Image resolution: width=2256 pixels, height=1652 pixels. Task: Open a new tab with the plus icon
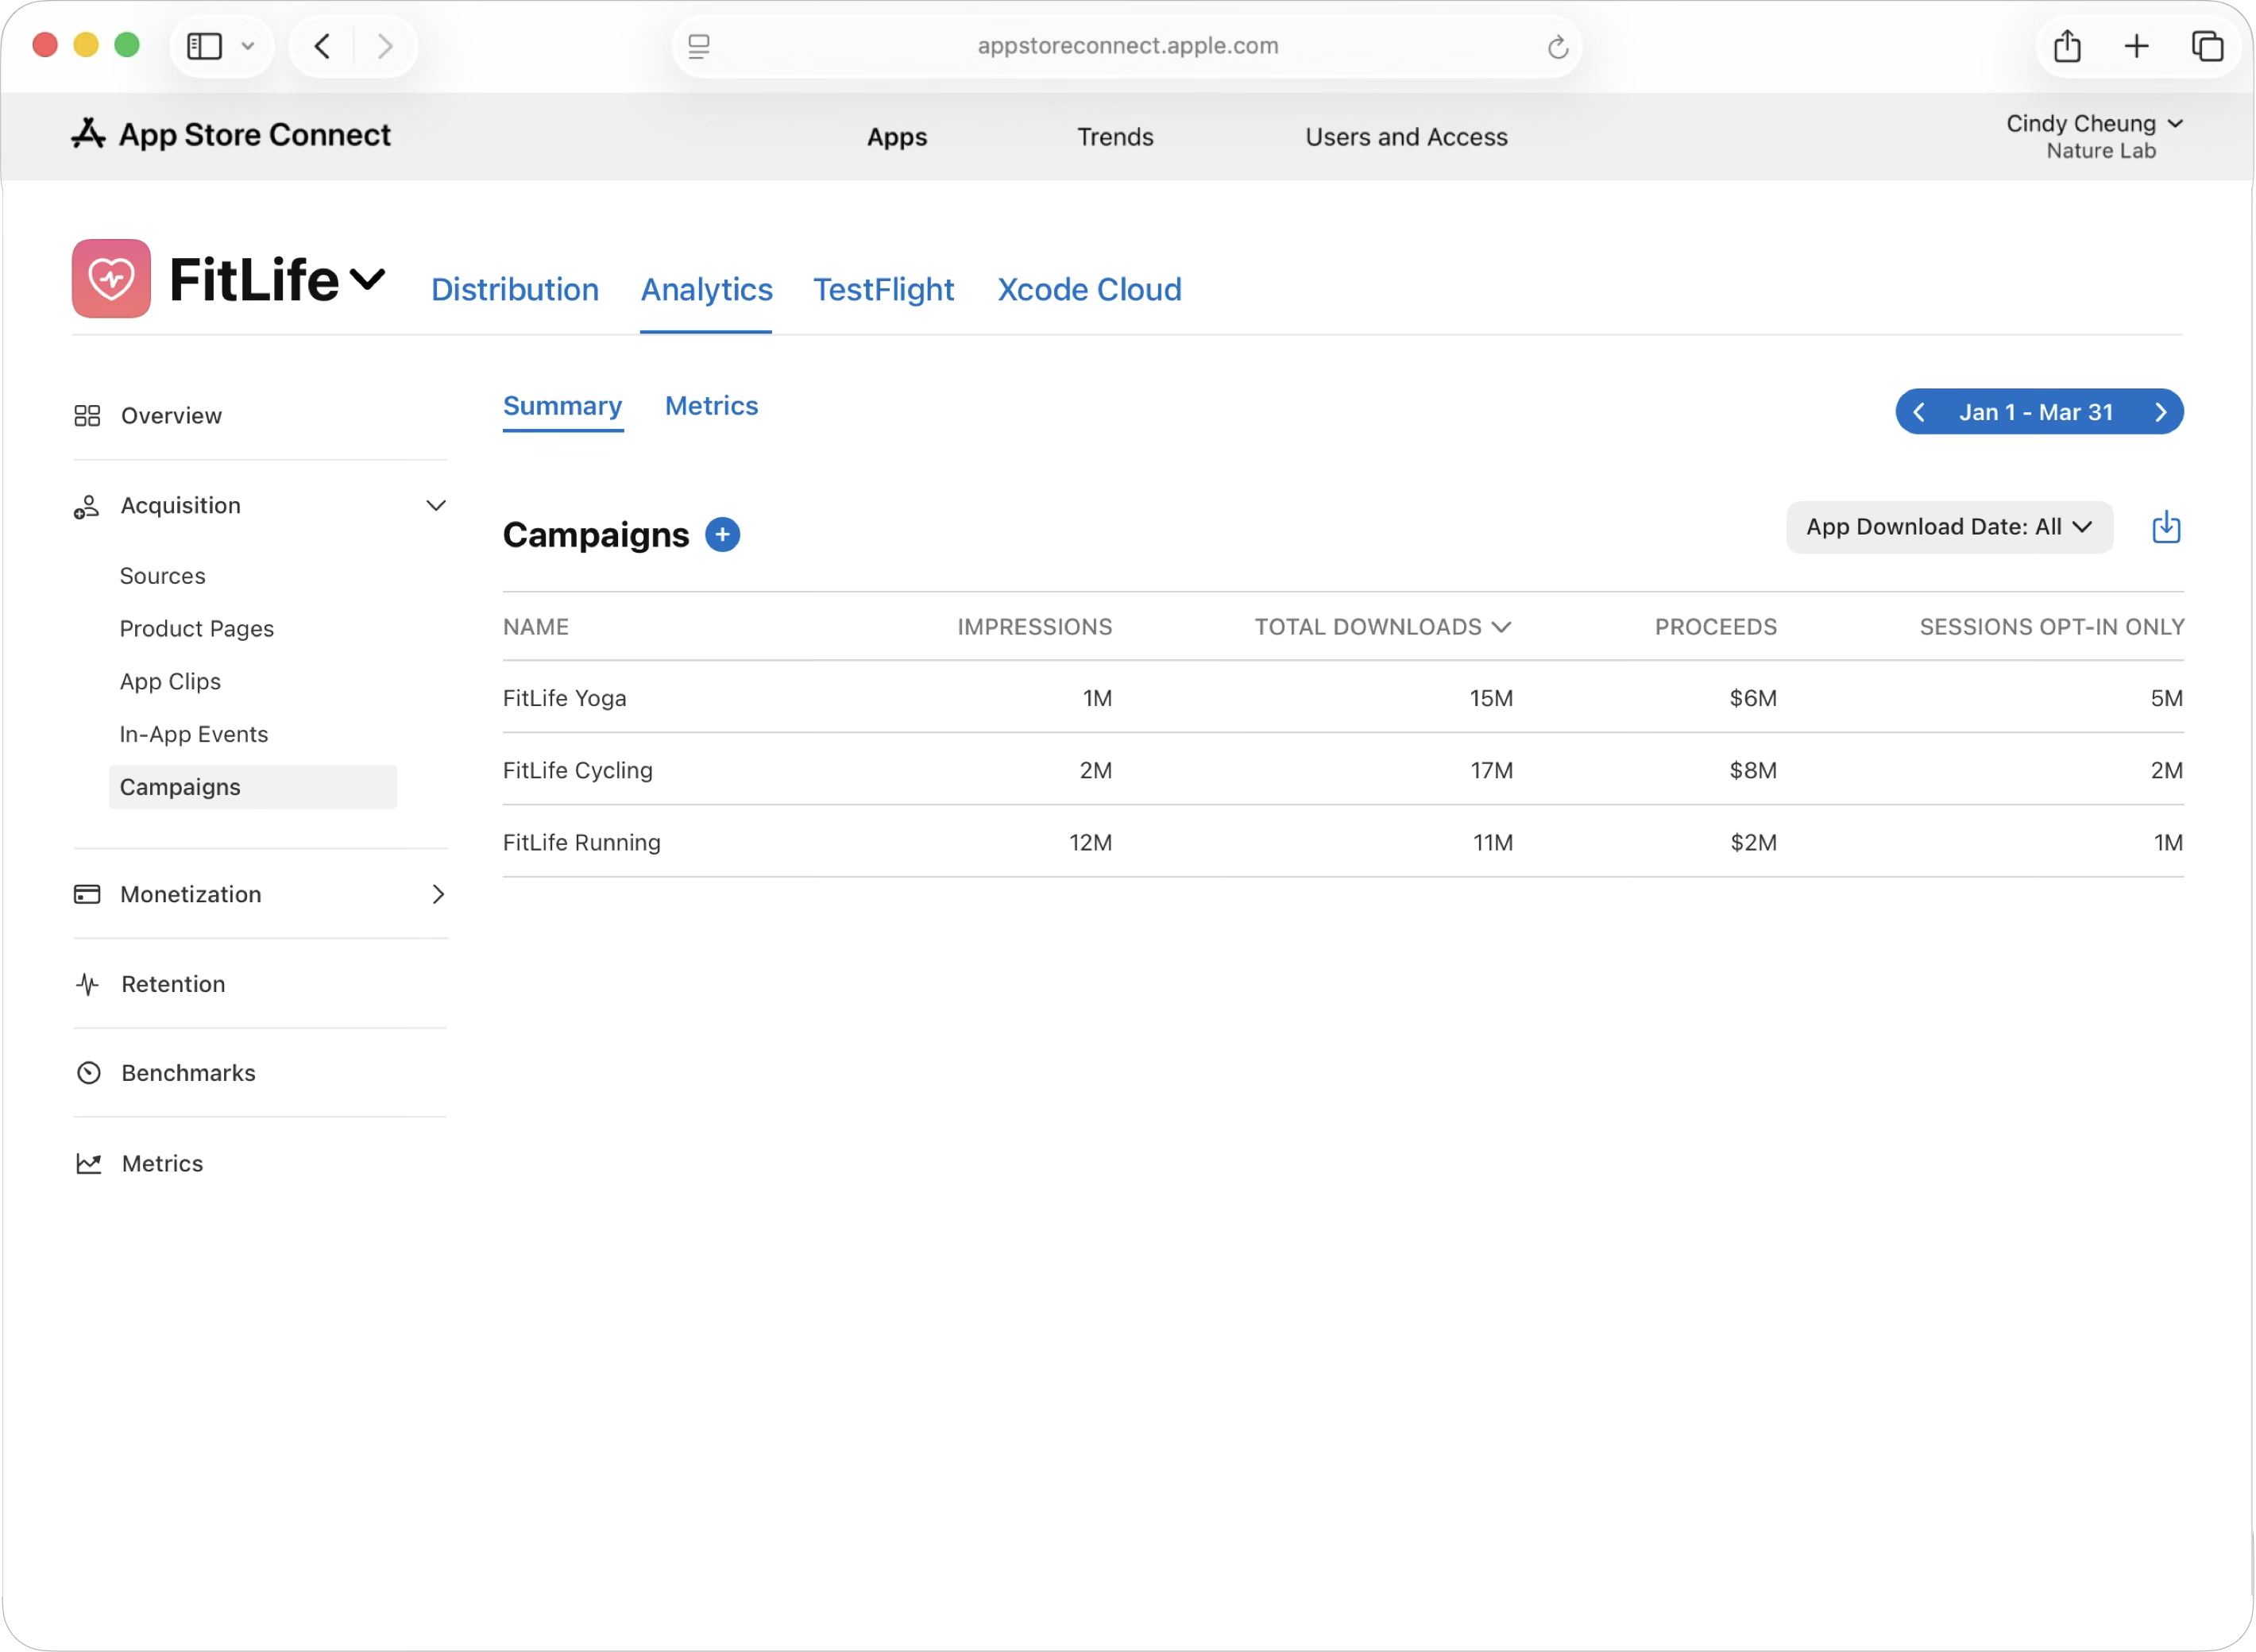[2136, 46]
